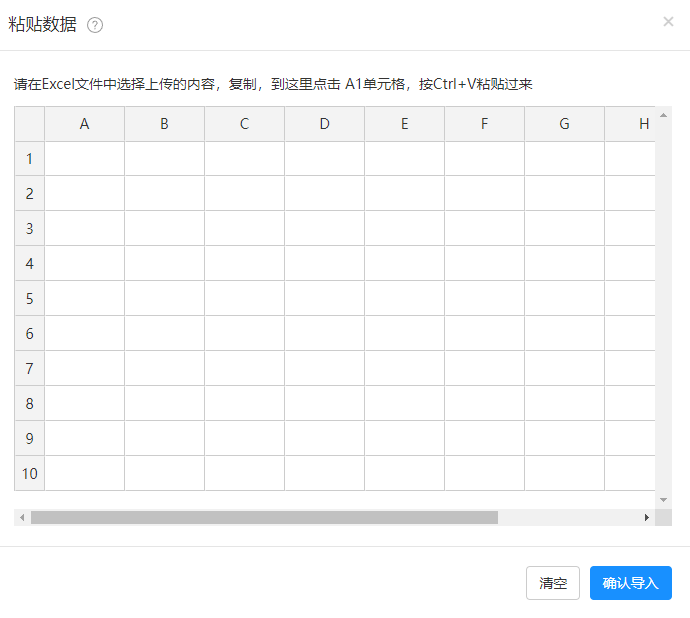This screenshot has height=618, width=690.
Task: Select column header A
Action: [x=84, y=124]
